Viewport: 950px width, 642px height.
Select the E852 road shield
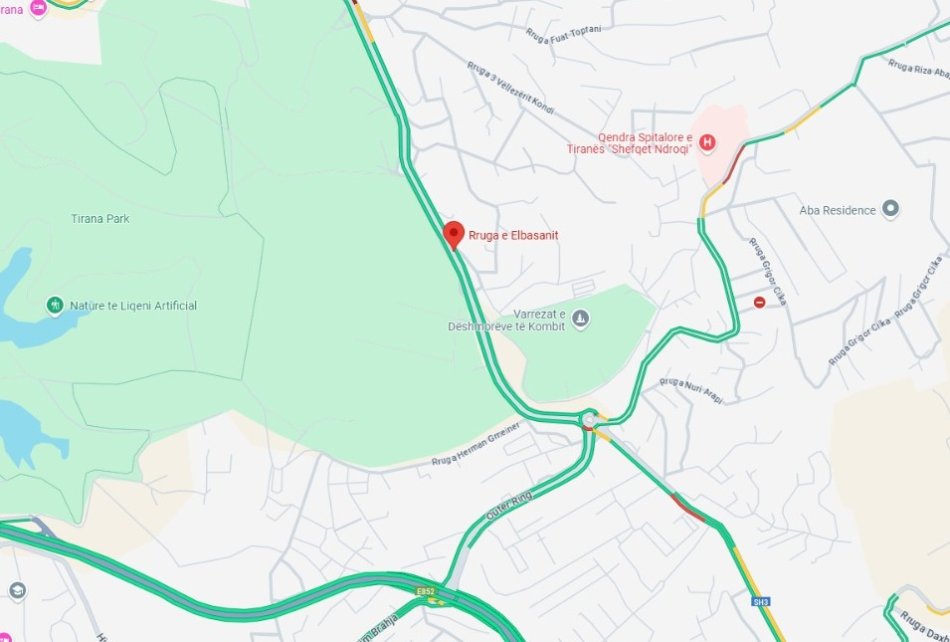pos(425,591)
